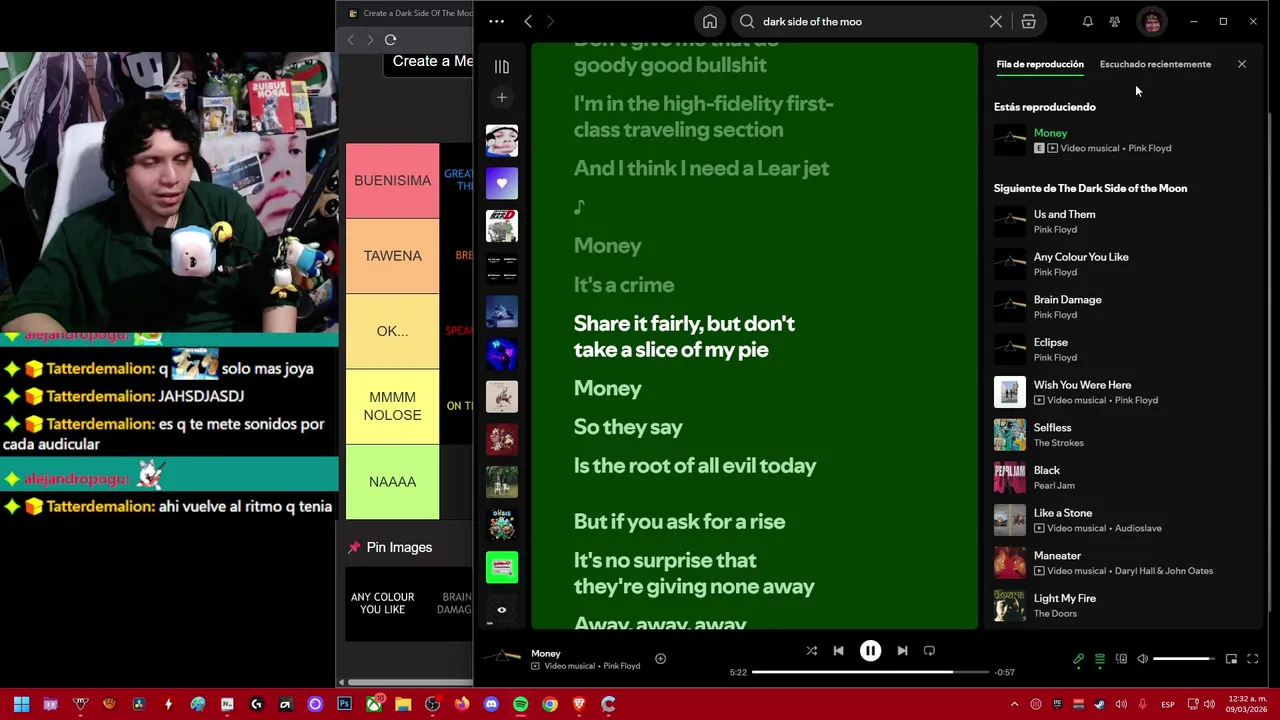The image size is (1280, 720).
Task: Switch ESP keyboard language indicator
Action: pos(1168,705)
